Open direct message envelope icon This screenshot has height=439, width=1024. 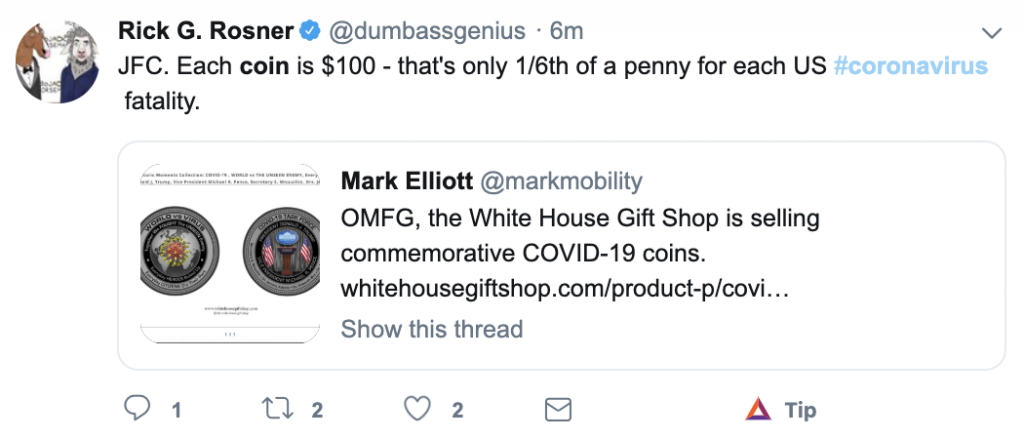(x=557, y=409)
